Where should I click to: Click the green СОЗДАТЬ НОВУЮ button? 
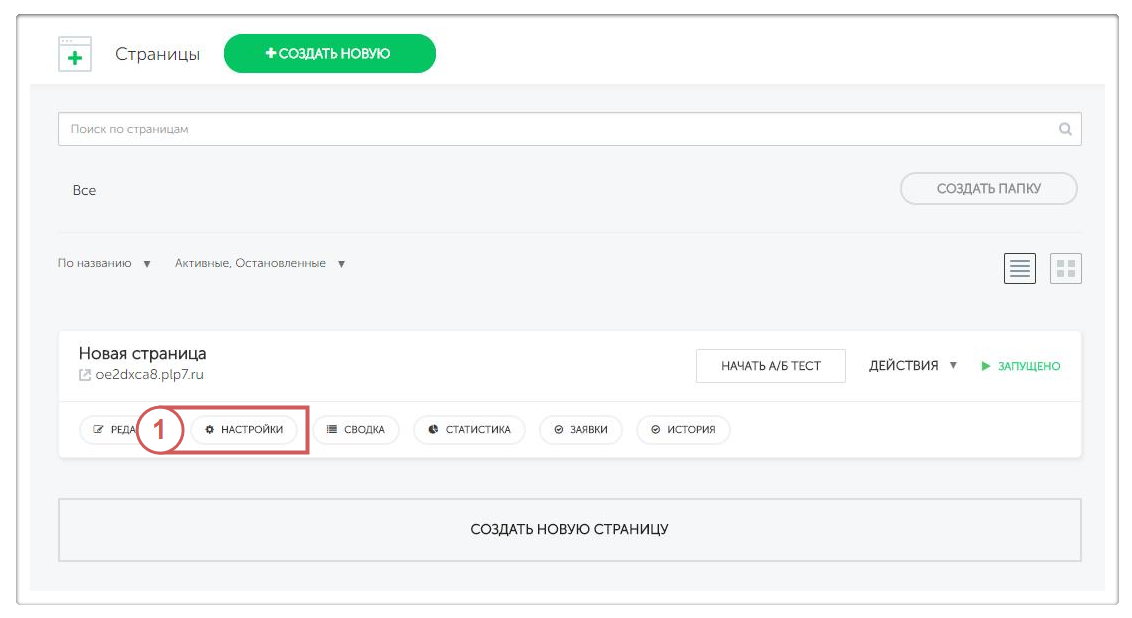(x=329, y=54)
